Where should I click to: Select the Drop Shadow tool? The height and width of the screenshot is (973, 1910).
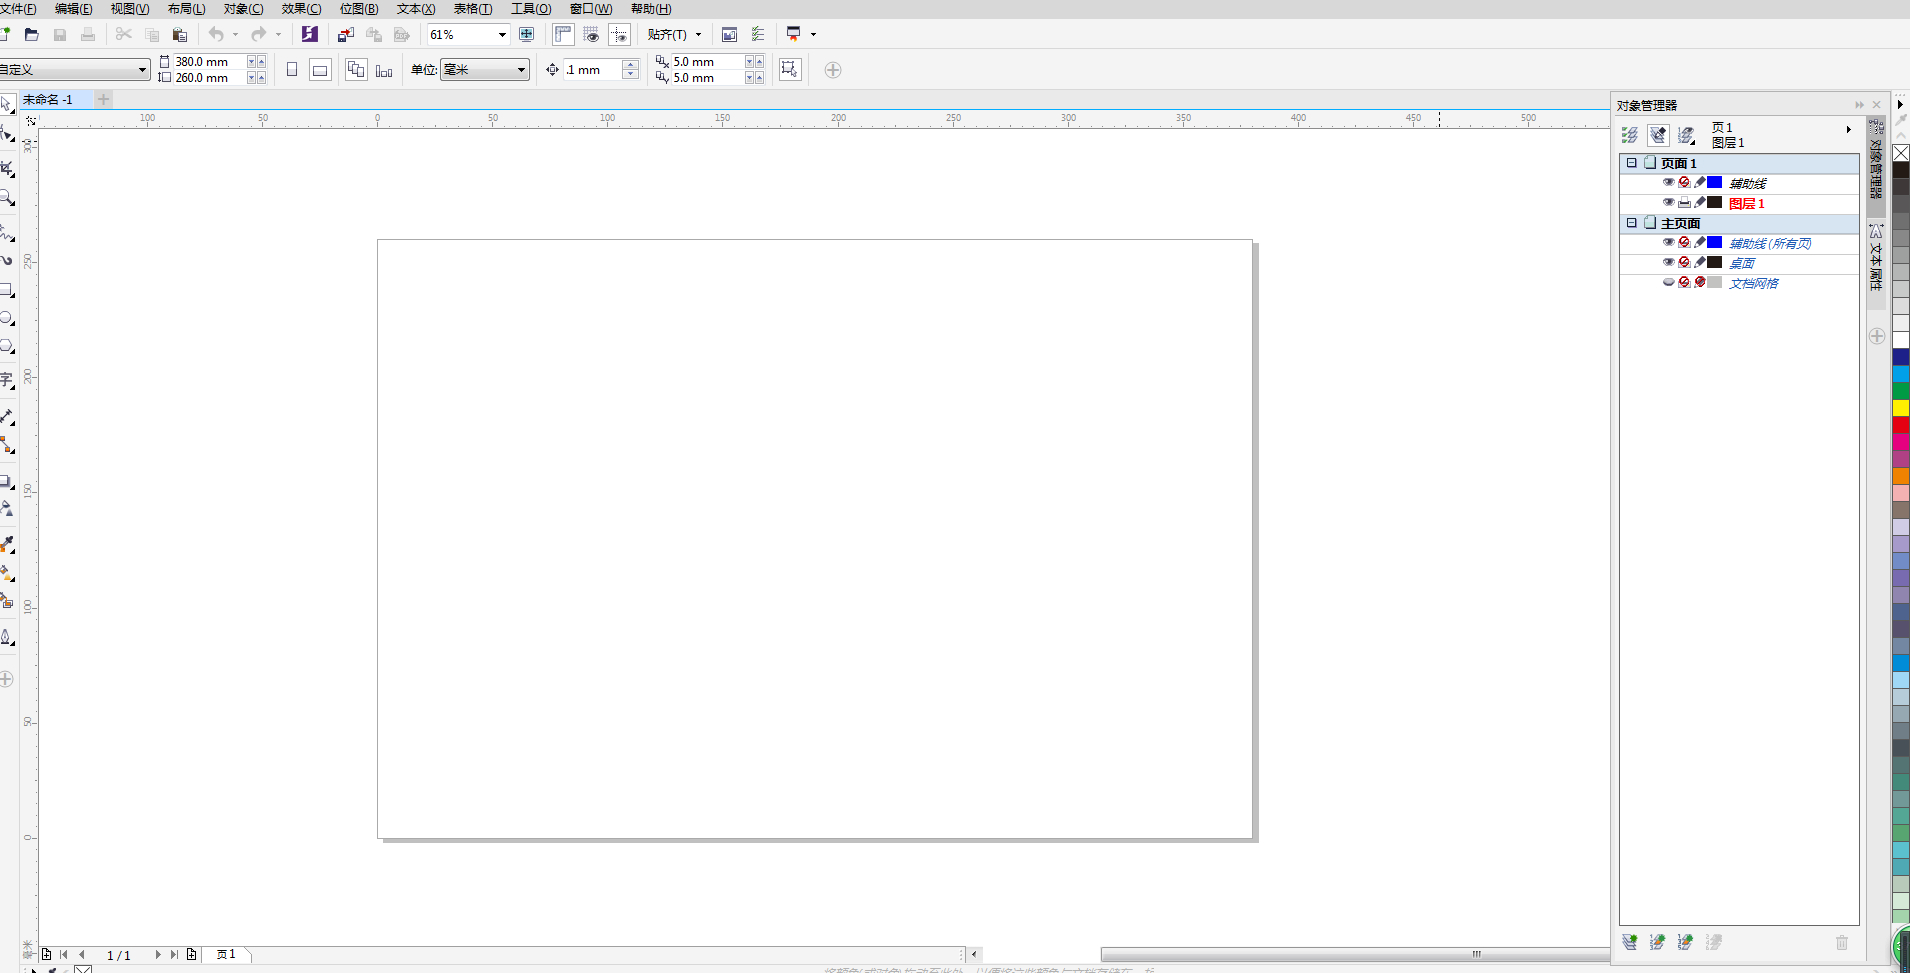click(8, 481)
